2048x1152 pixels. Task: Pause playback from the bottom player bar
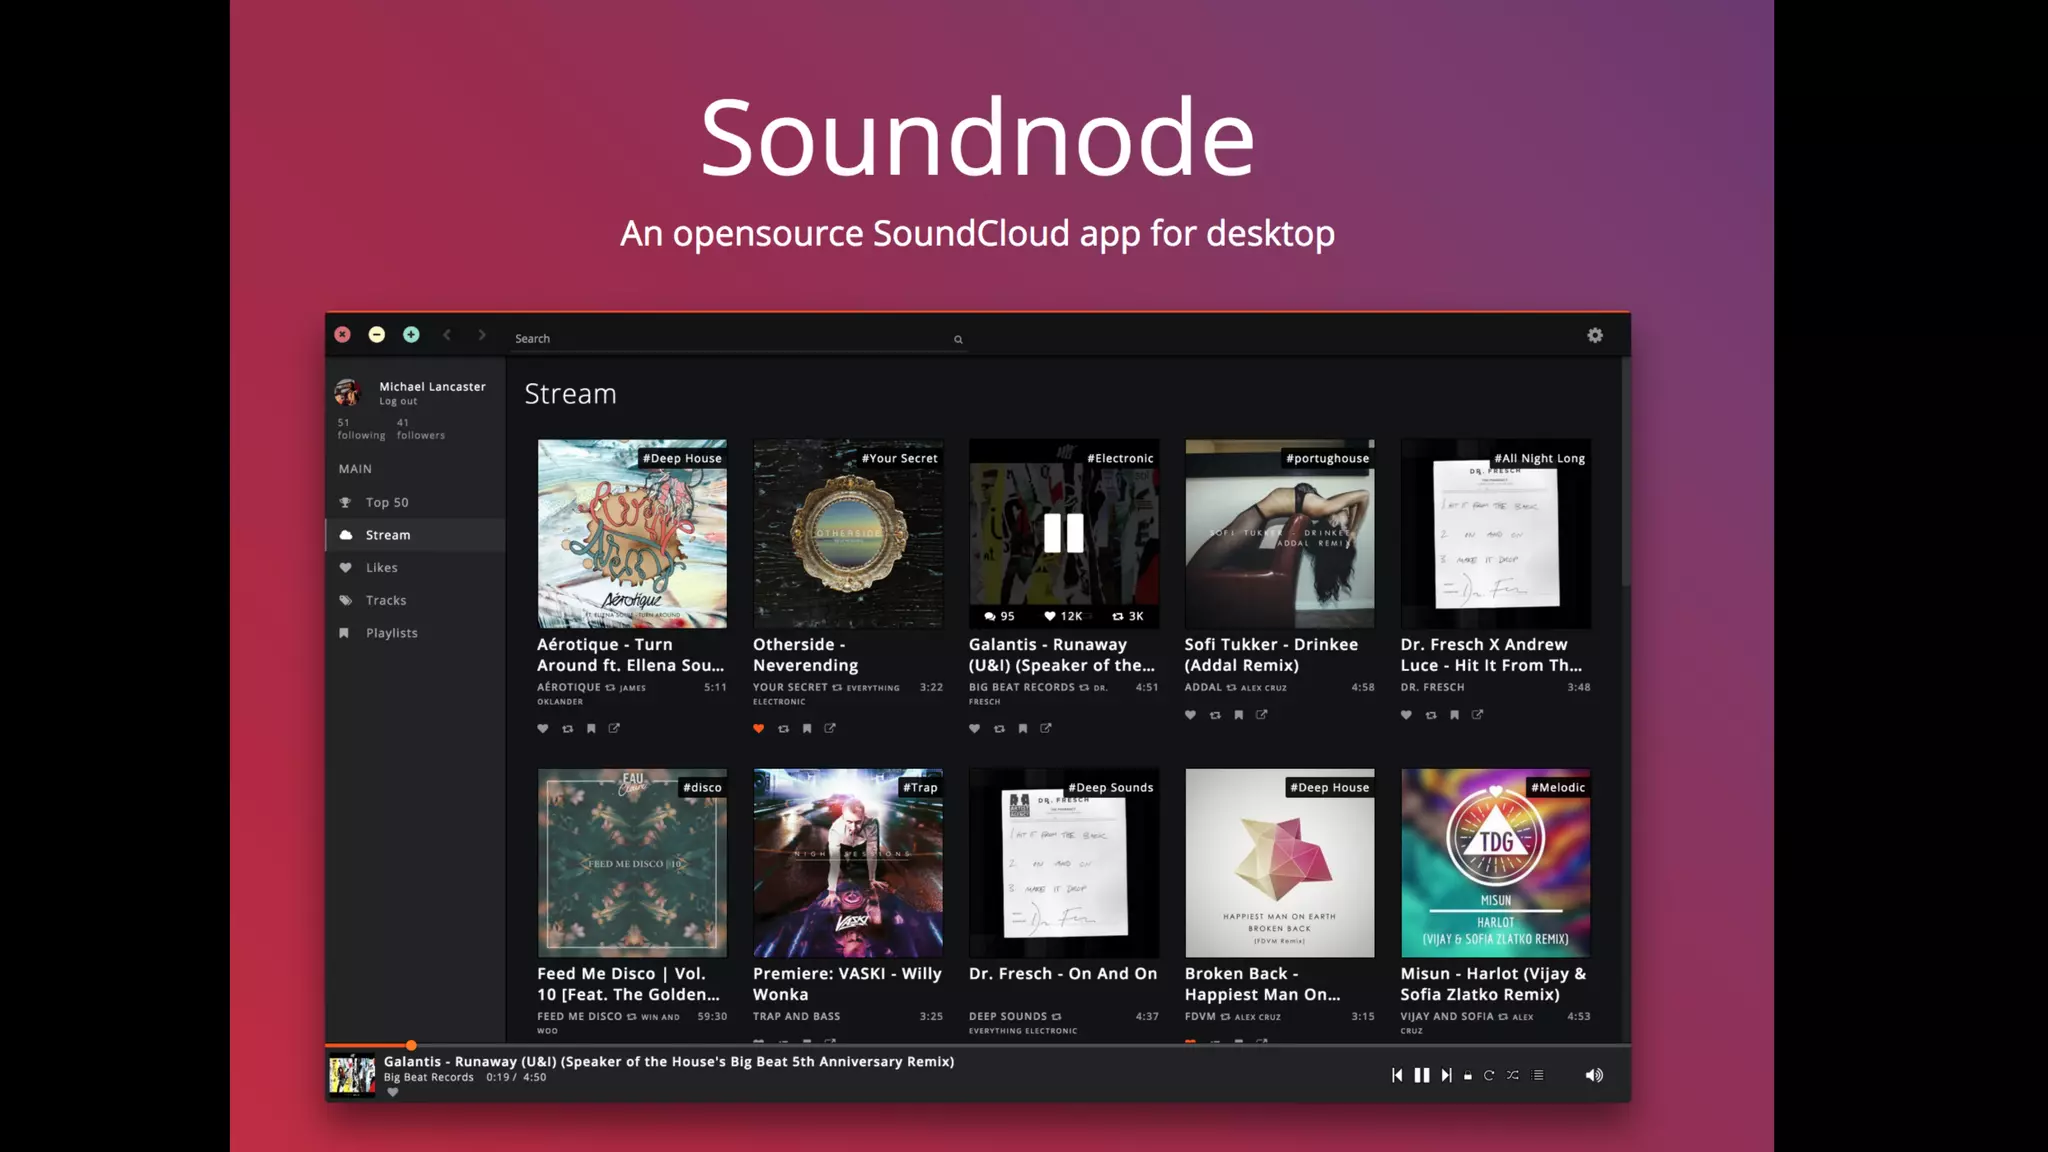pyautogui.click(x=1421, y=1075)
